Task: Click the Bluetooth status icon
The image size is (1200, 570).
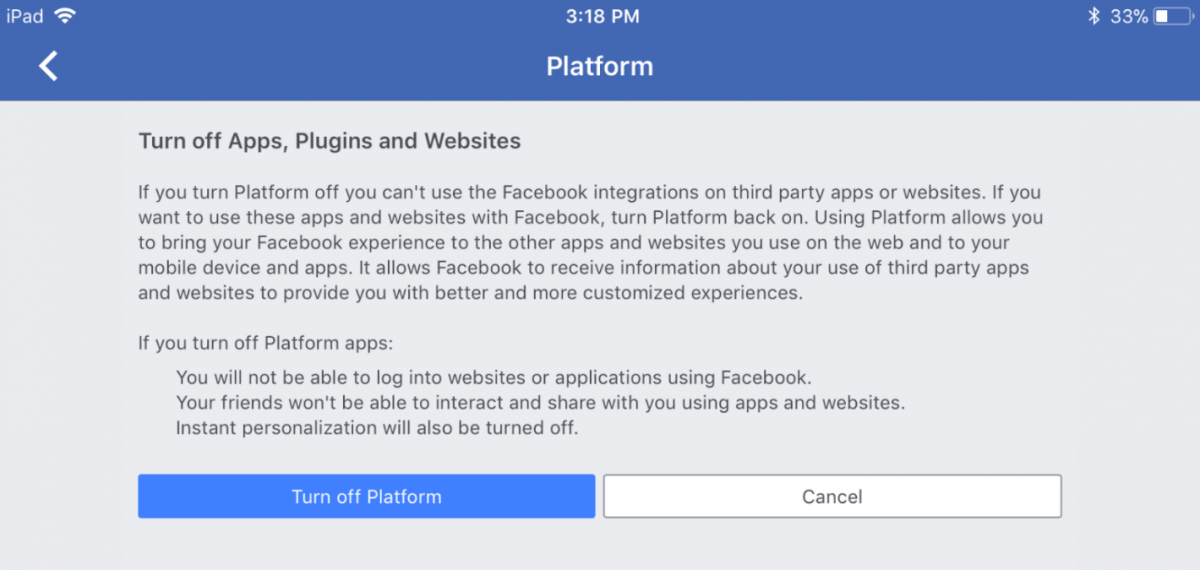Action: 1096,16
